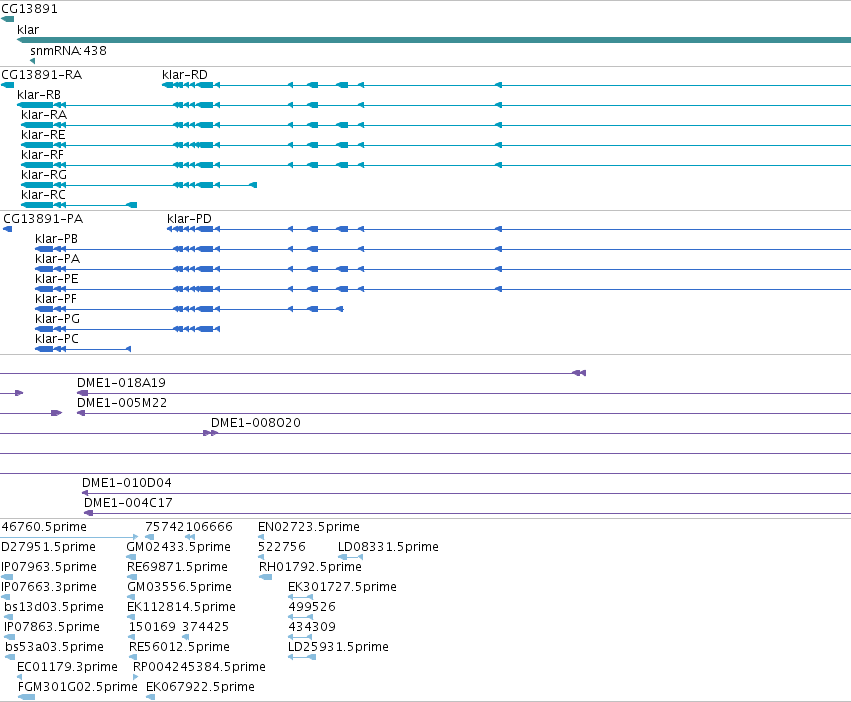This screenshot has width=851, height=702.
Task: Select the GM03556.5prime EST label
Action: pos(180,587)
